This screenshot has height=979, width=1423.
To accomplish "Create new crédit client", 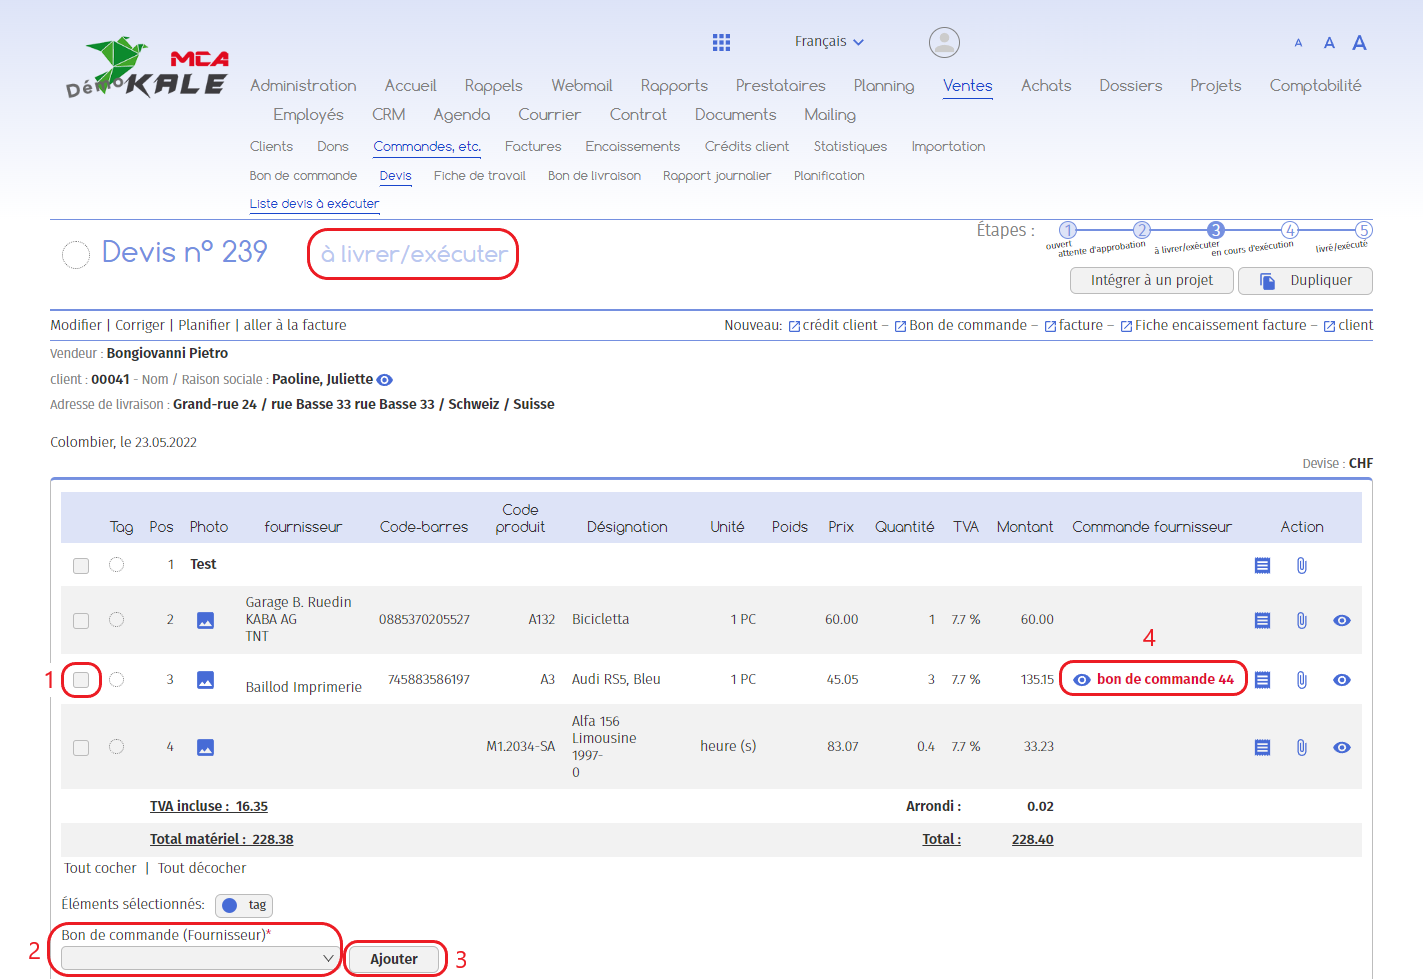I will [x=833, y=326].
